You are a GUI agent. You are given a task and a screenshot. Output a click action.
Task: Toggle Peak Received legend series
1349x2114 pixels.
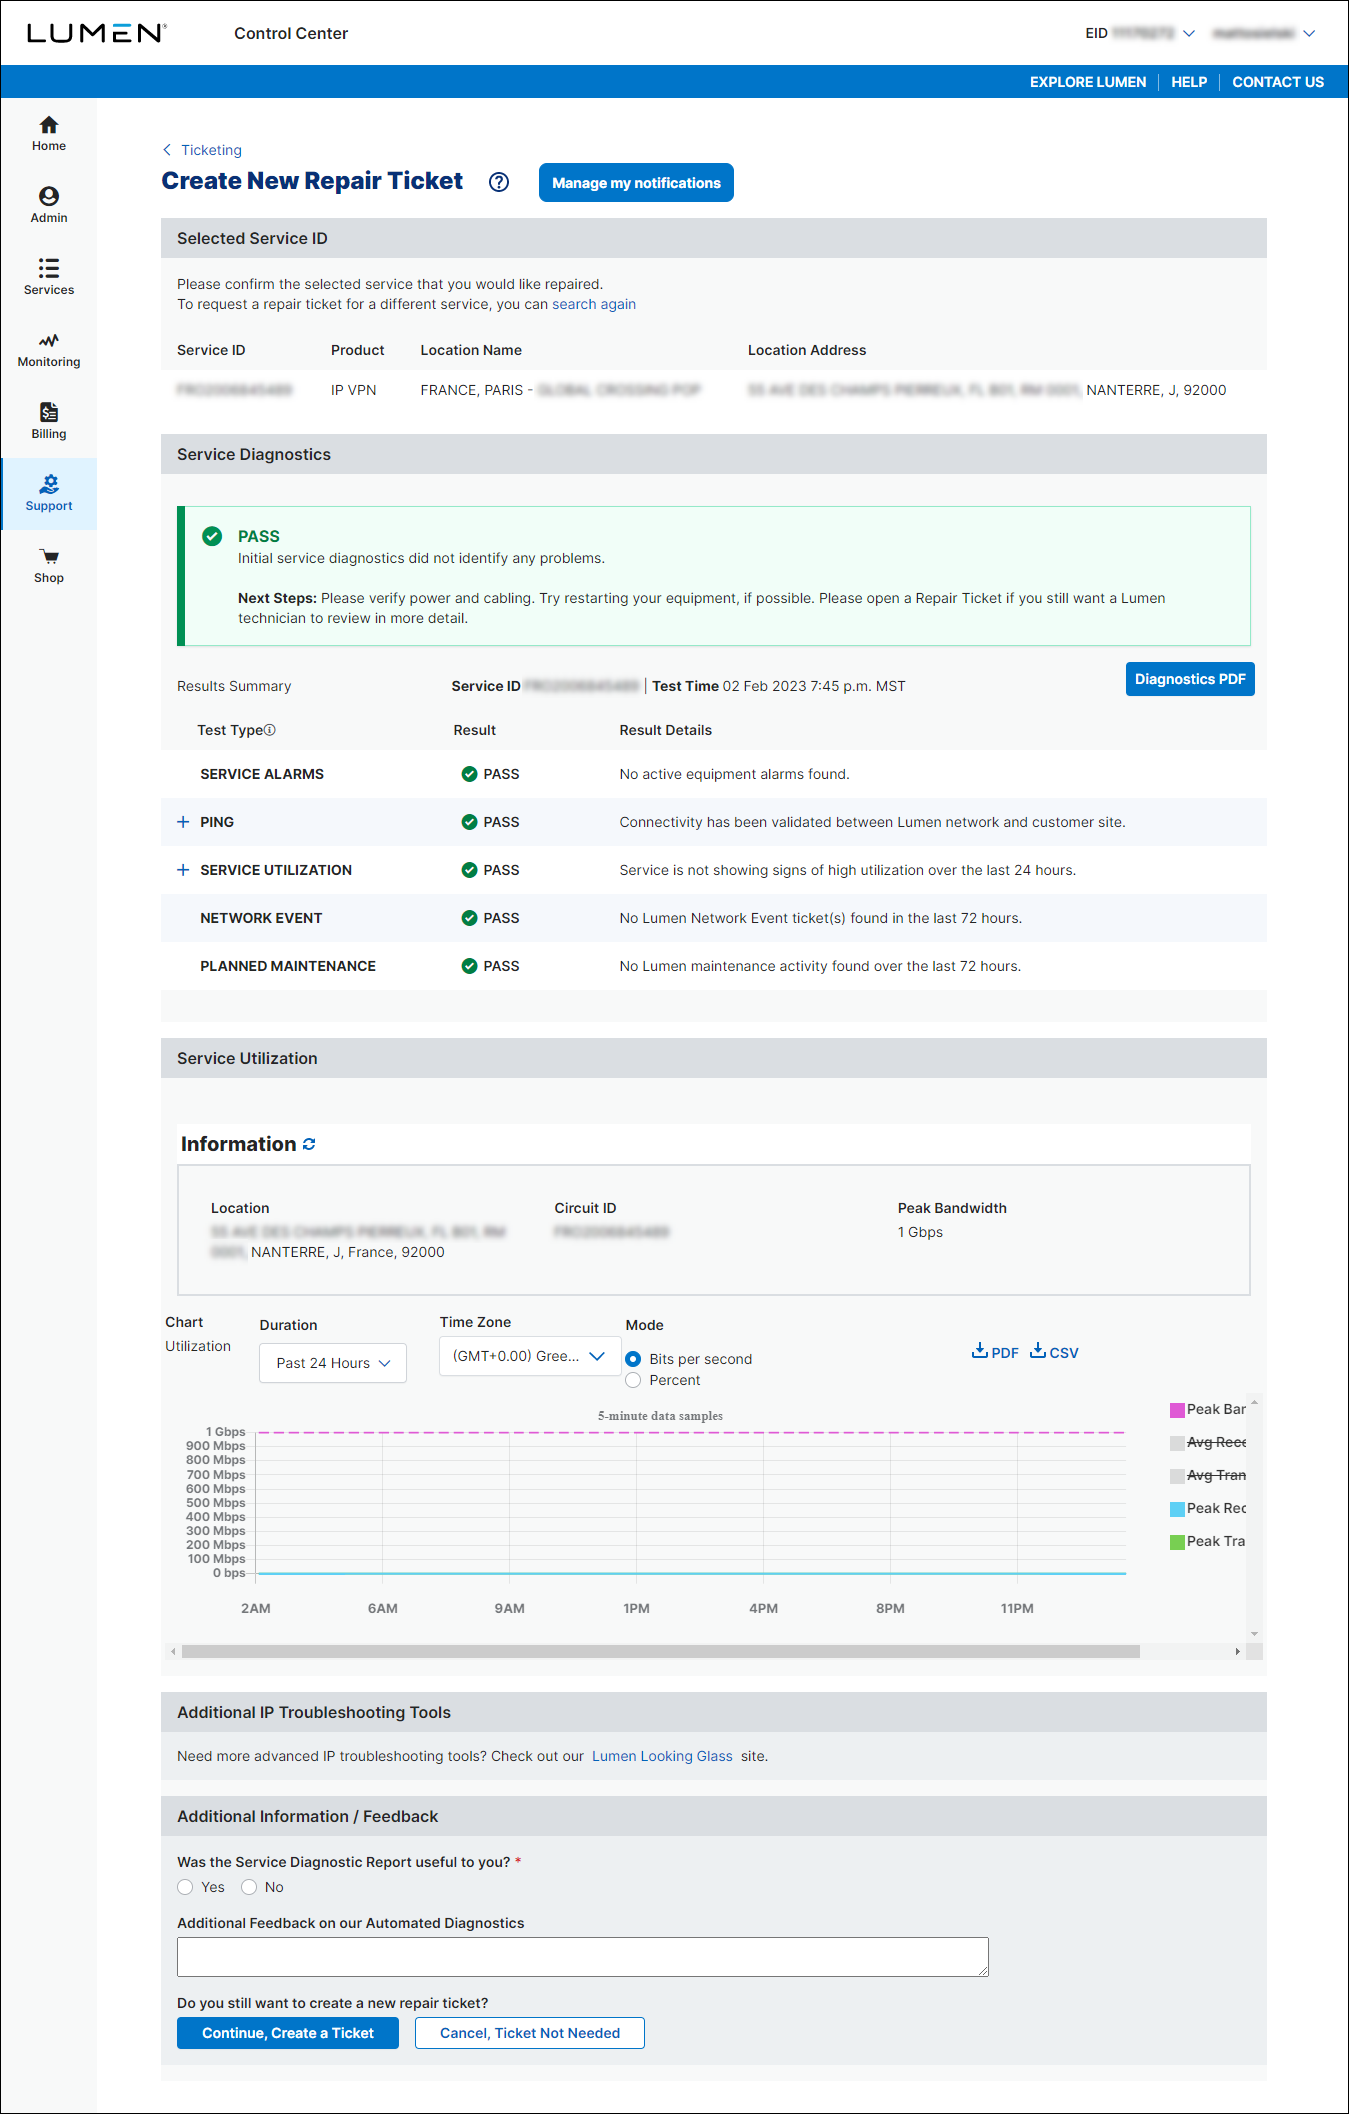pyautogui.click(x=1208, y=1508)
